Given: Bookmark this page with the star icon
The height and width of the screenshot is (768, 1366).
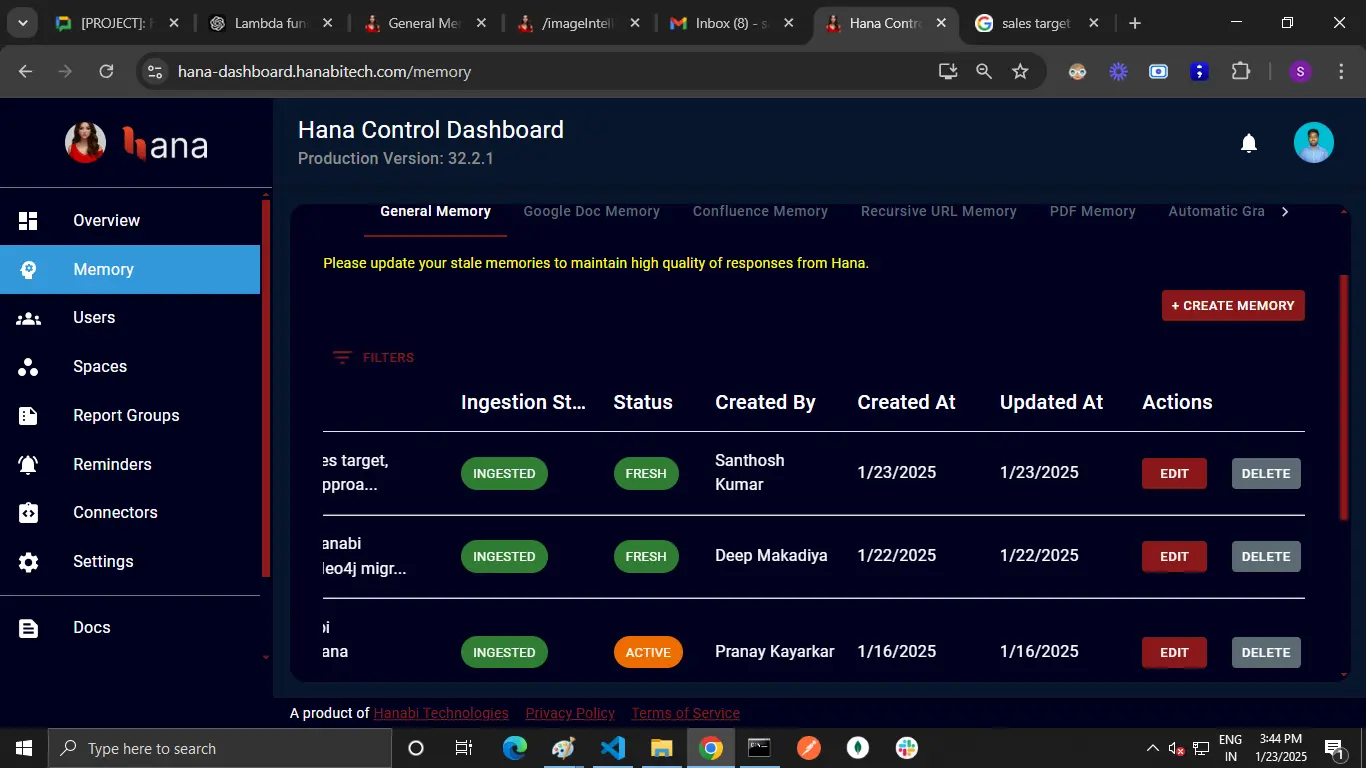Looking at the screenshot, I should pyautogui.click(x=1020, y=71).
